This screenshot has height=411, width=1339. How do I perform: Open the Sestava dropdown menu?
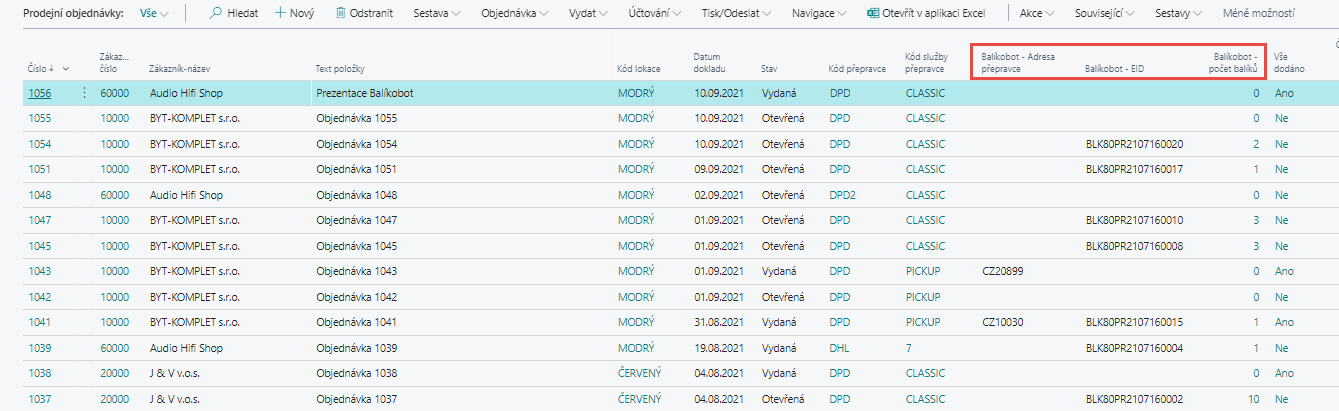(436, 14)
